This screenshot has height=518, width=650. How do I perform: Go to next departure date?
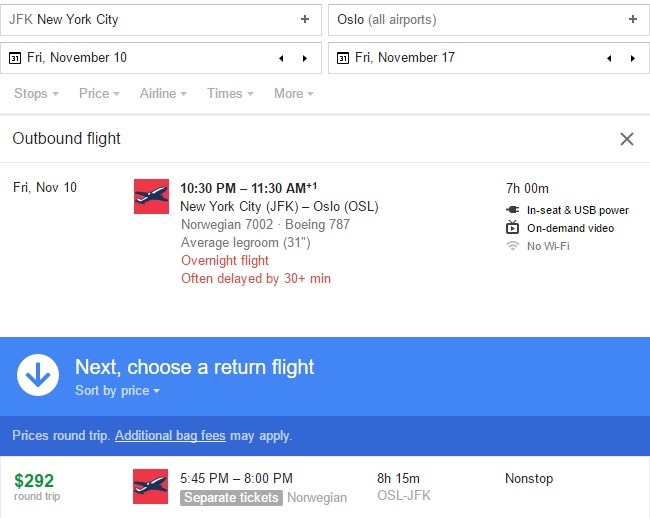305,58
